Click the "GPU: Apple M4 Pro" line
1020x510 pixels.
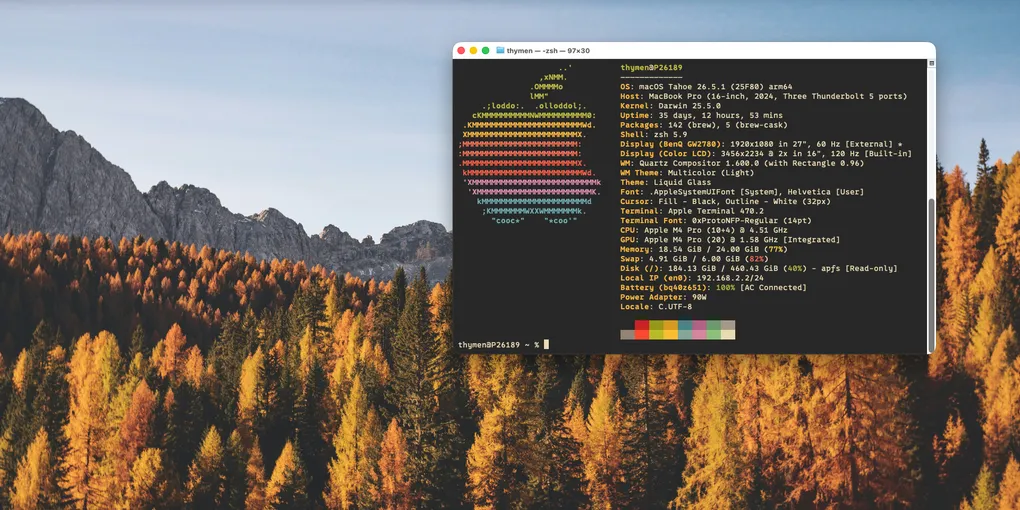[730, 239]
